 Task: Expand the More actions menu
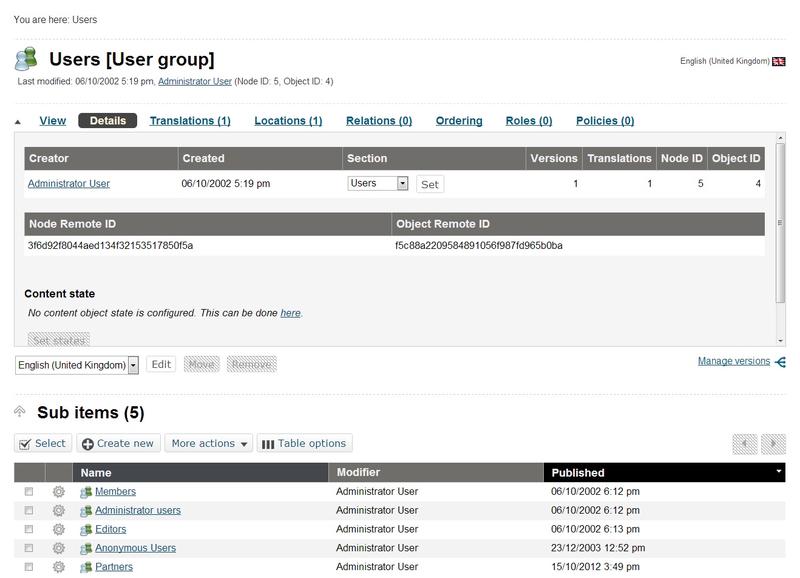[209, 443]
